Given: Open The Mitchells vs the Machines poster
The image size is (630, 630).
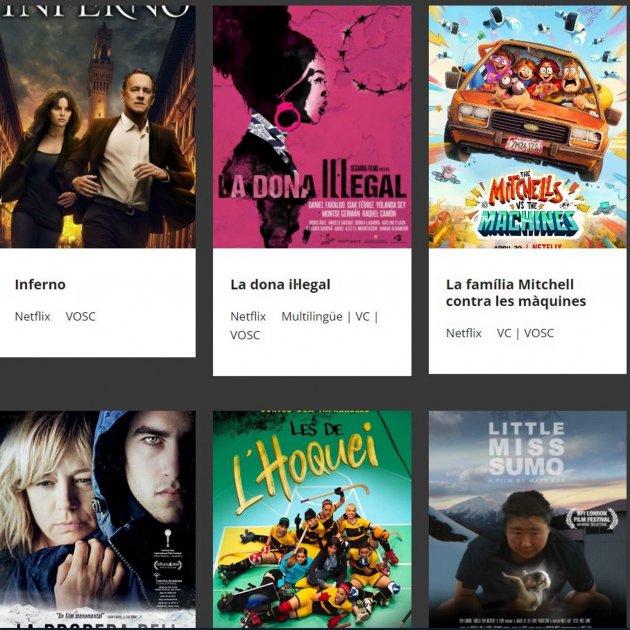Looking at the screenshot, I should coord(528,127).
